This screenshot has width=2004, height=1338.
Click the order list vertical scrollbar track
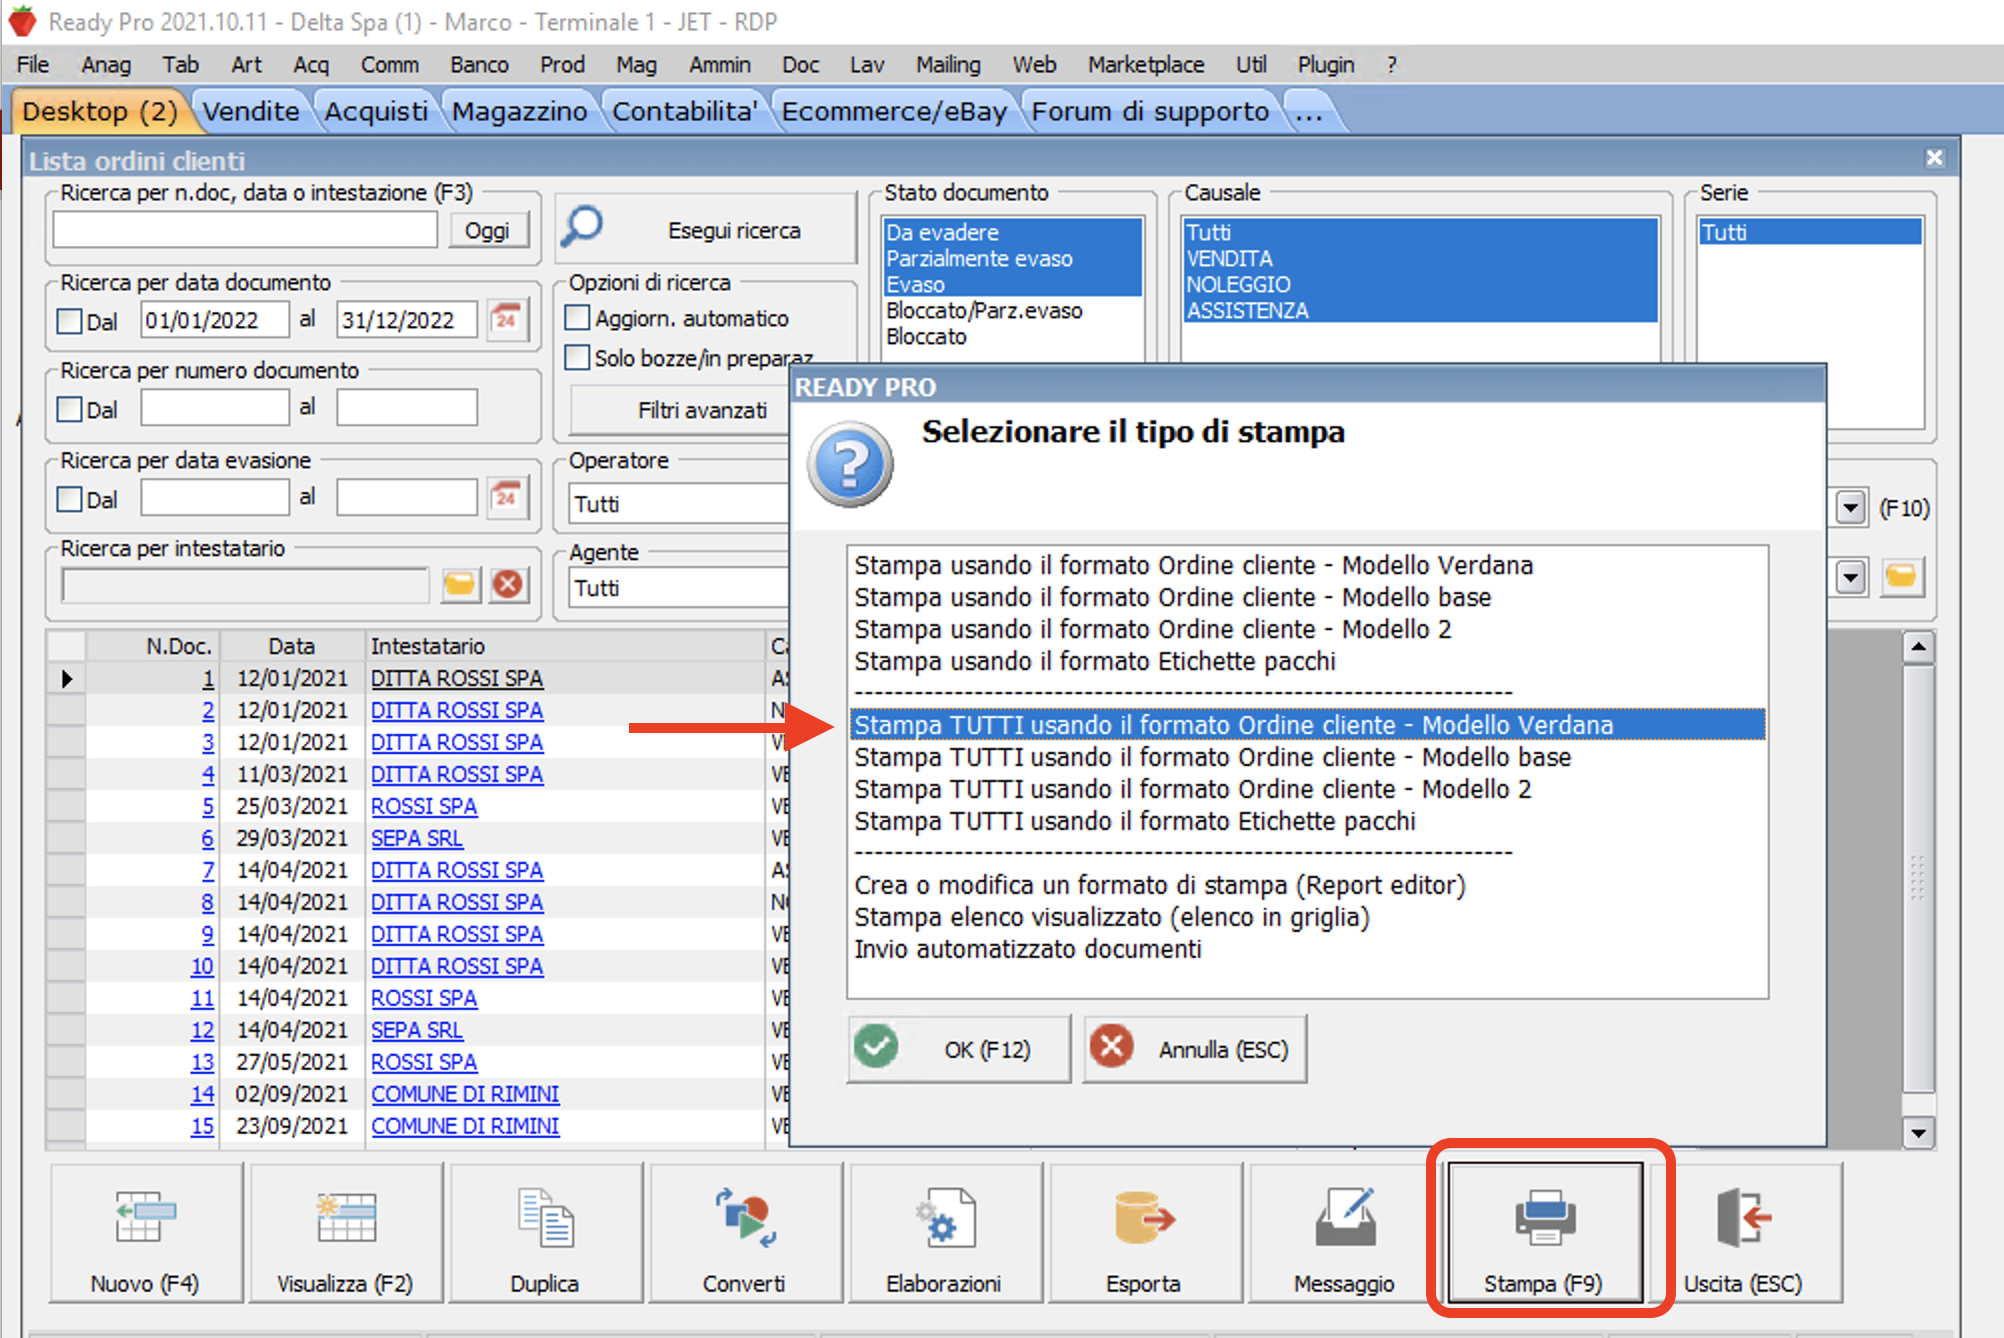pos(1918,890)
